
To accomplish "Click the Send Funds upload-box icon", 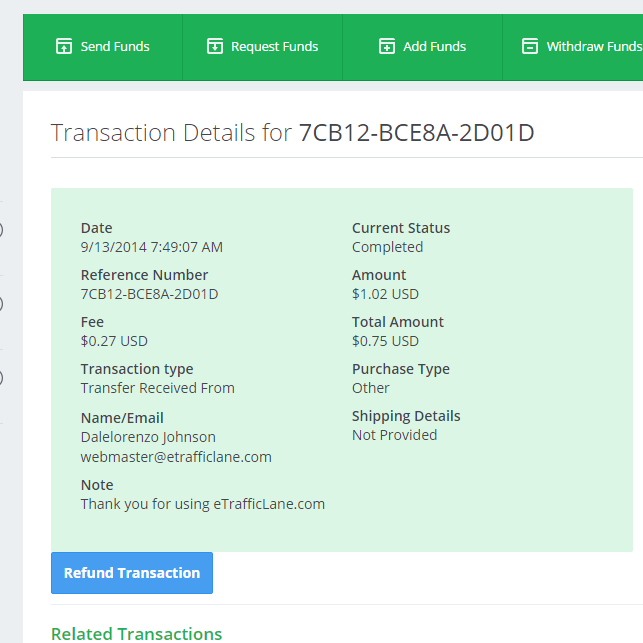I will (x=64, y=46).
